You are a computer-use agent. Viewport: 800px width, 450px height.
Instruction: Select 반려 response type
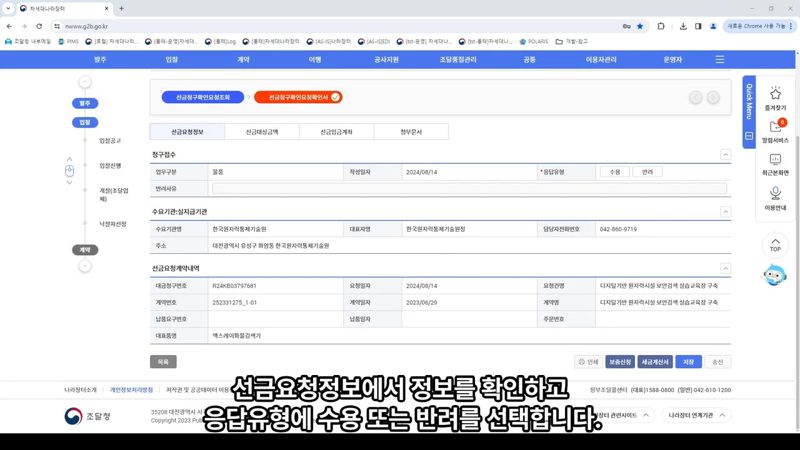click(647, 172)
